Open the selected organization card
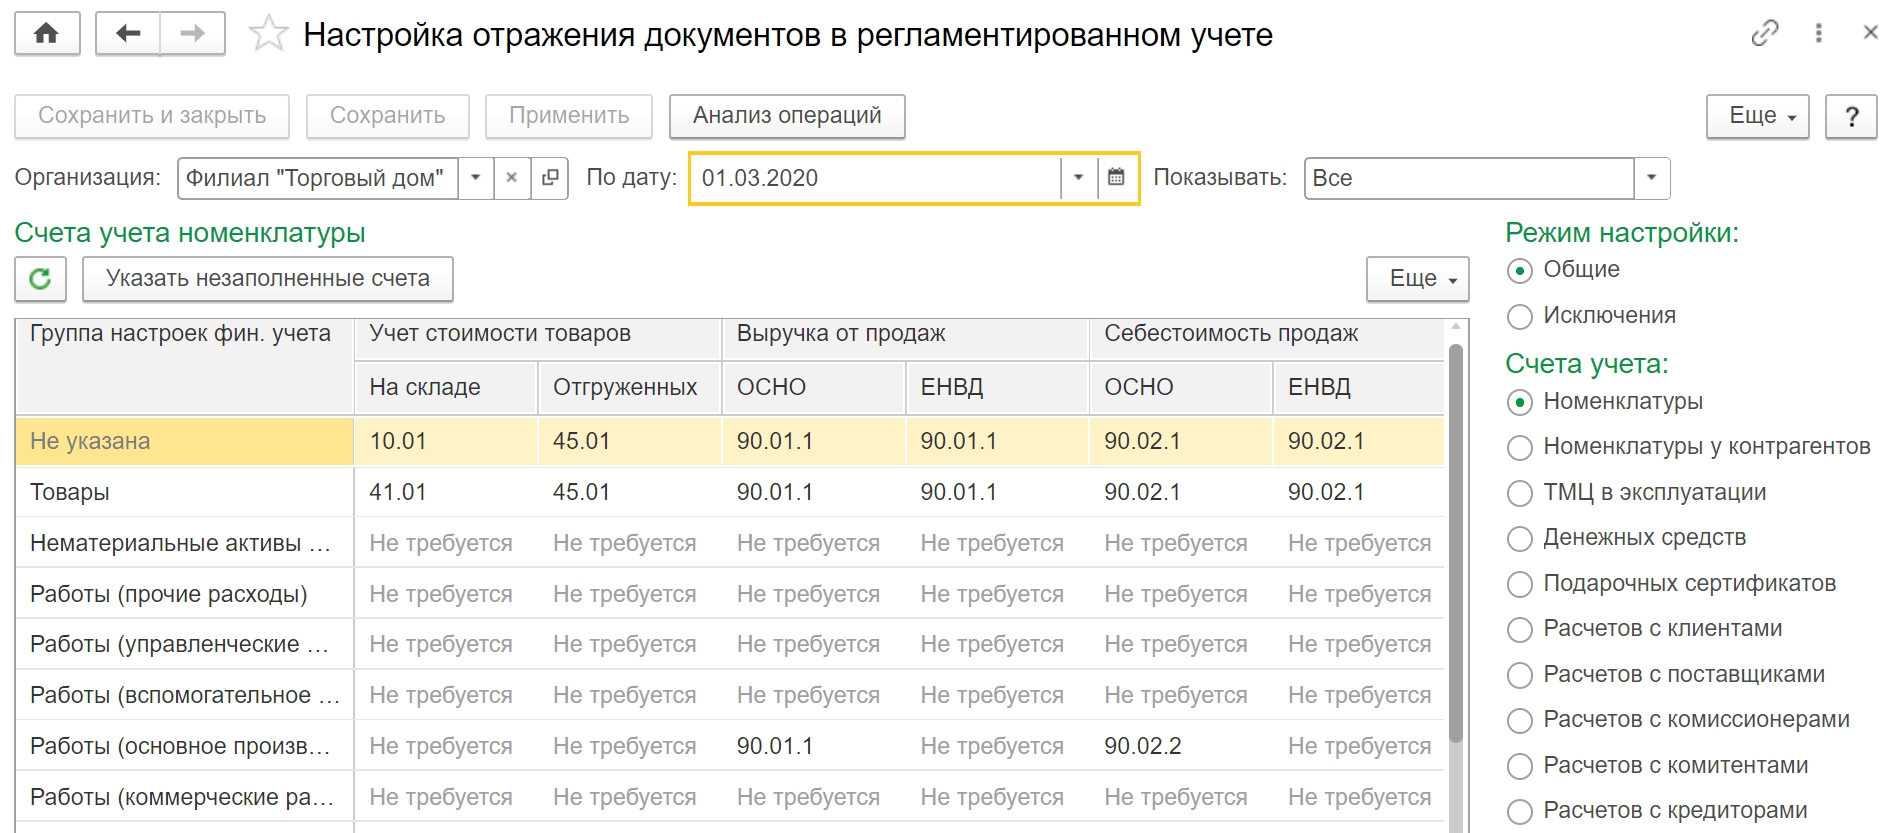The image size is (1891, 833). pyautogui.click(x=549, y=178)
